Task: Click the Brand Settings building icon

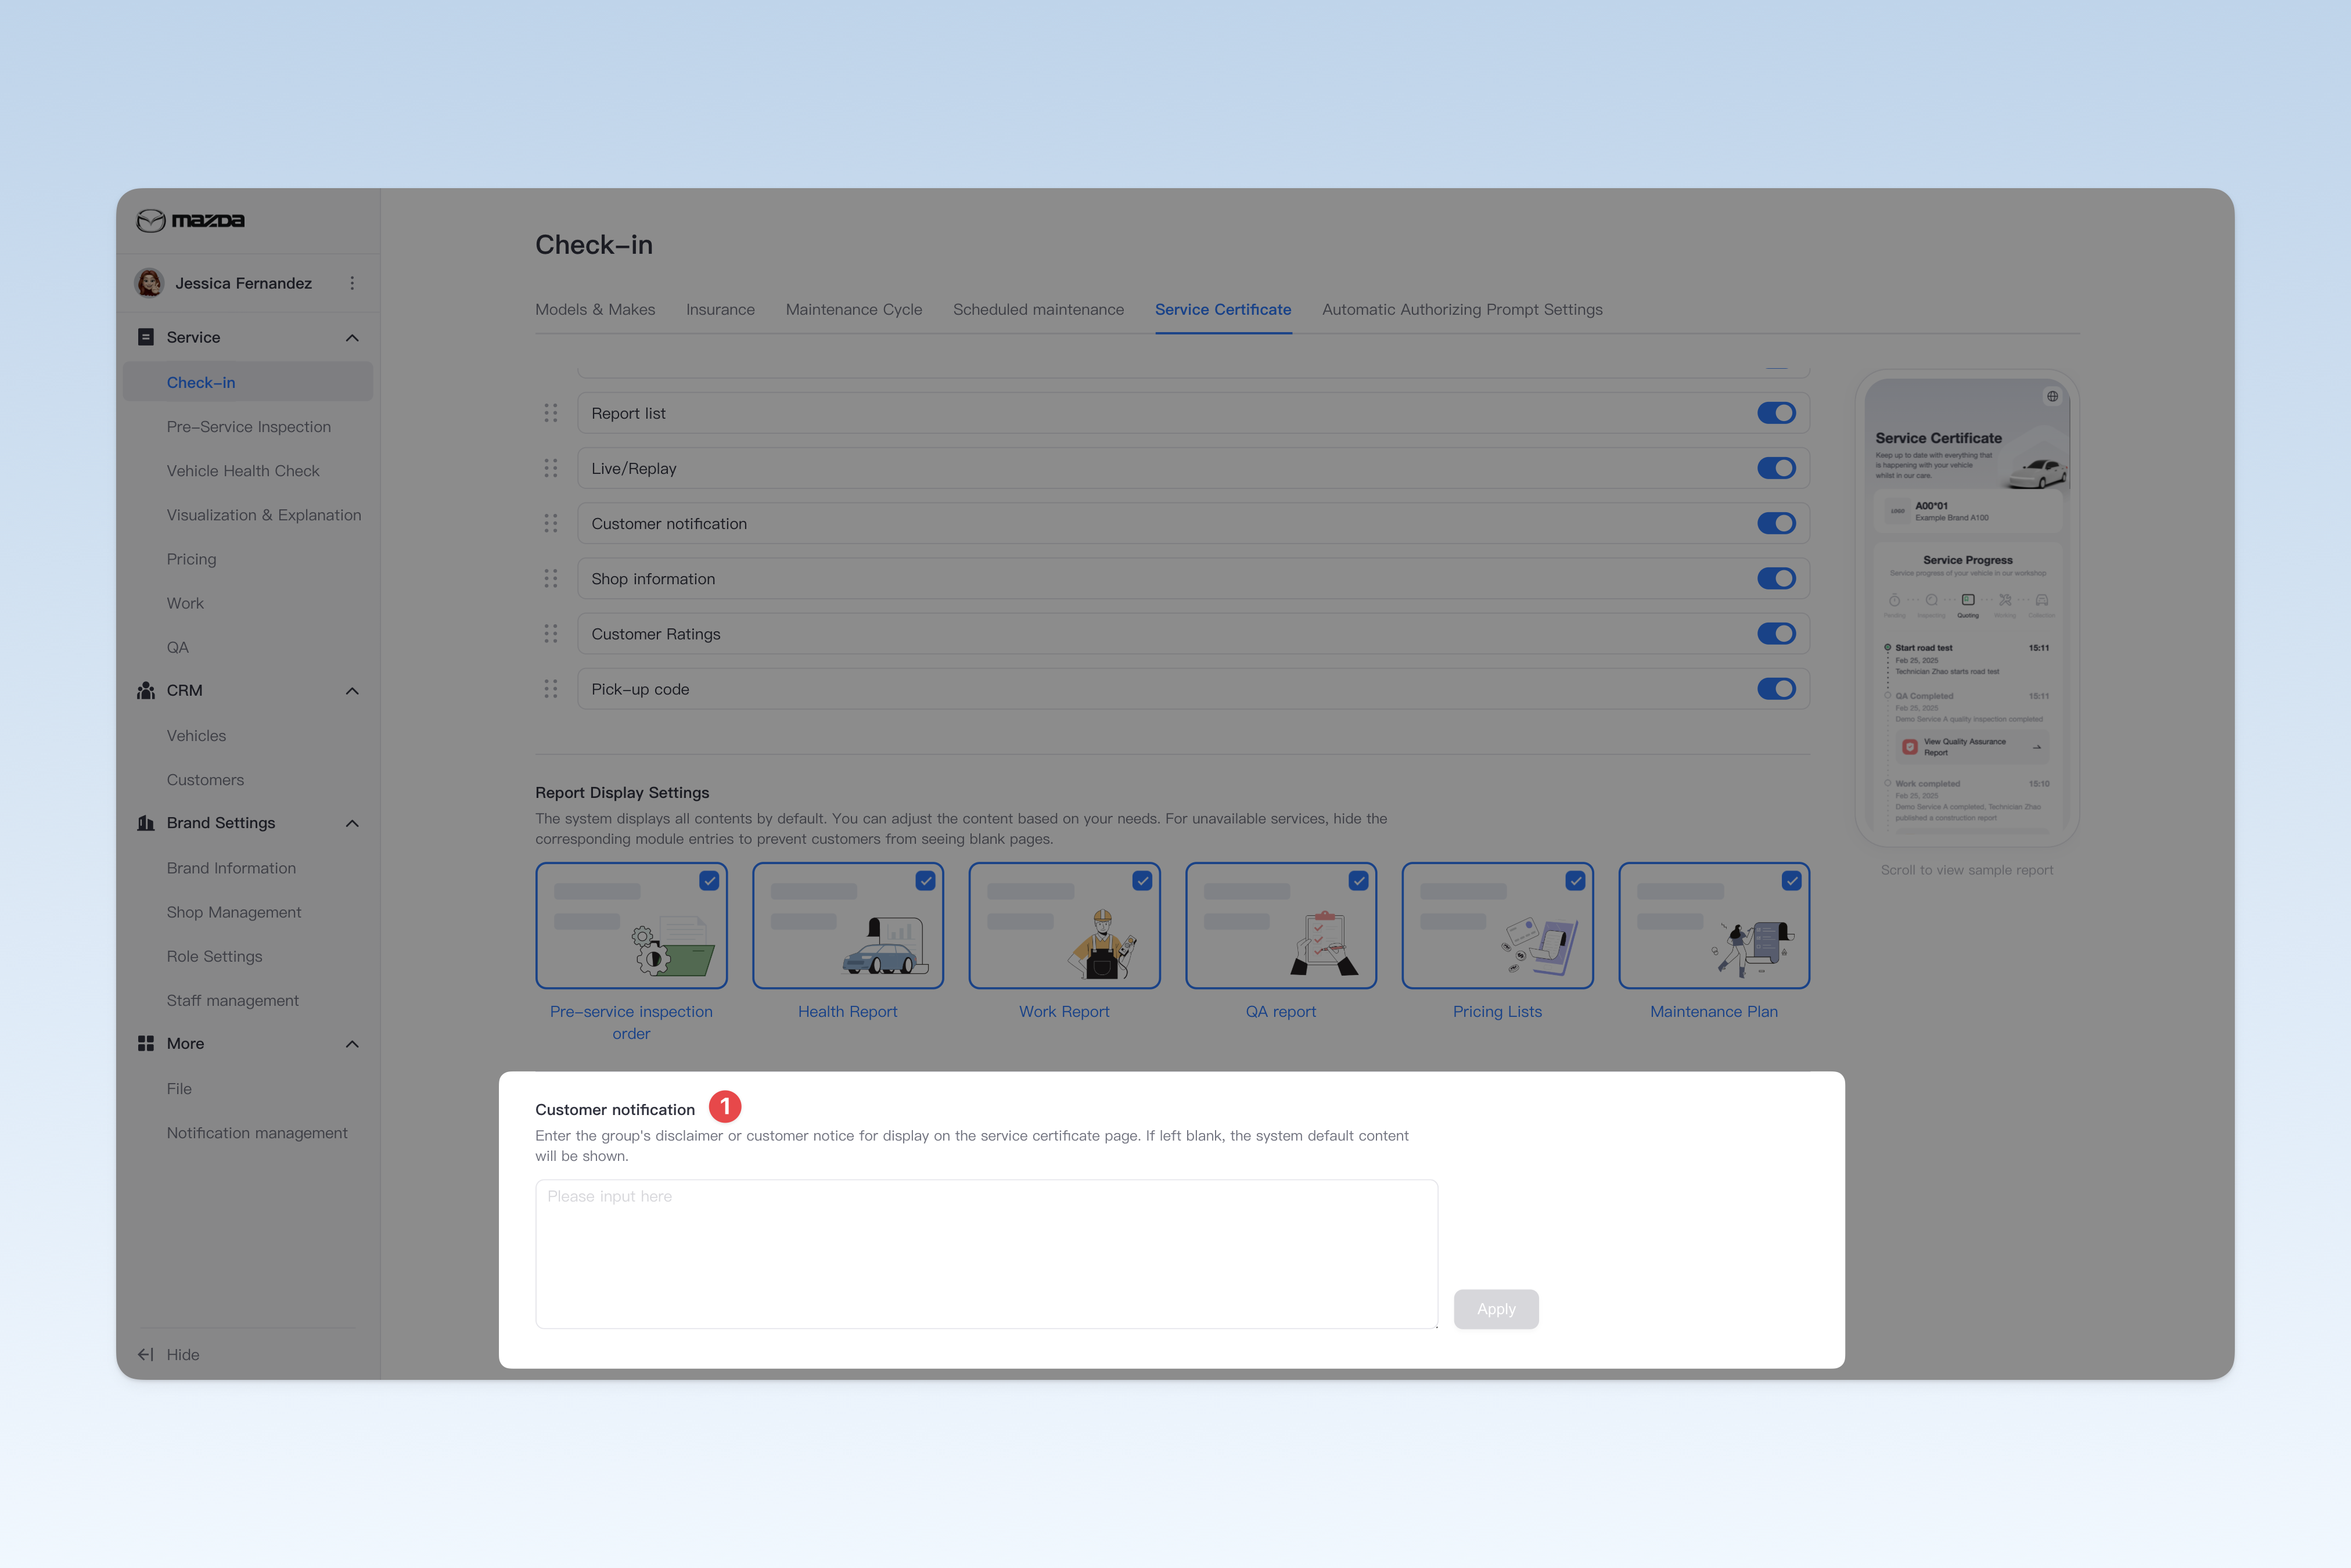Action: pyautogui.click(x=146, y=823)
